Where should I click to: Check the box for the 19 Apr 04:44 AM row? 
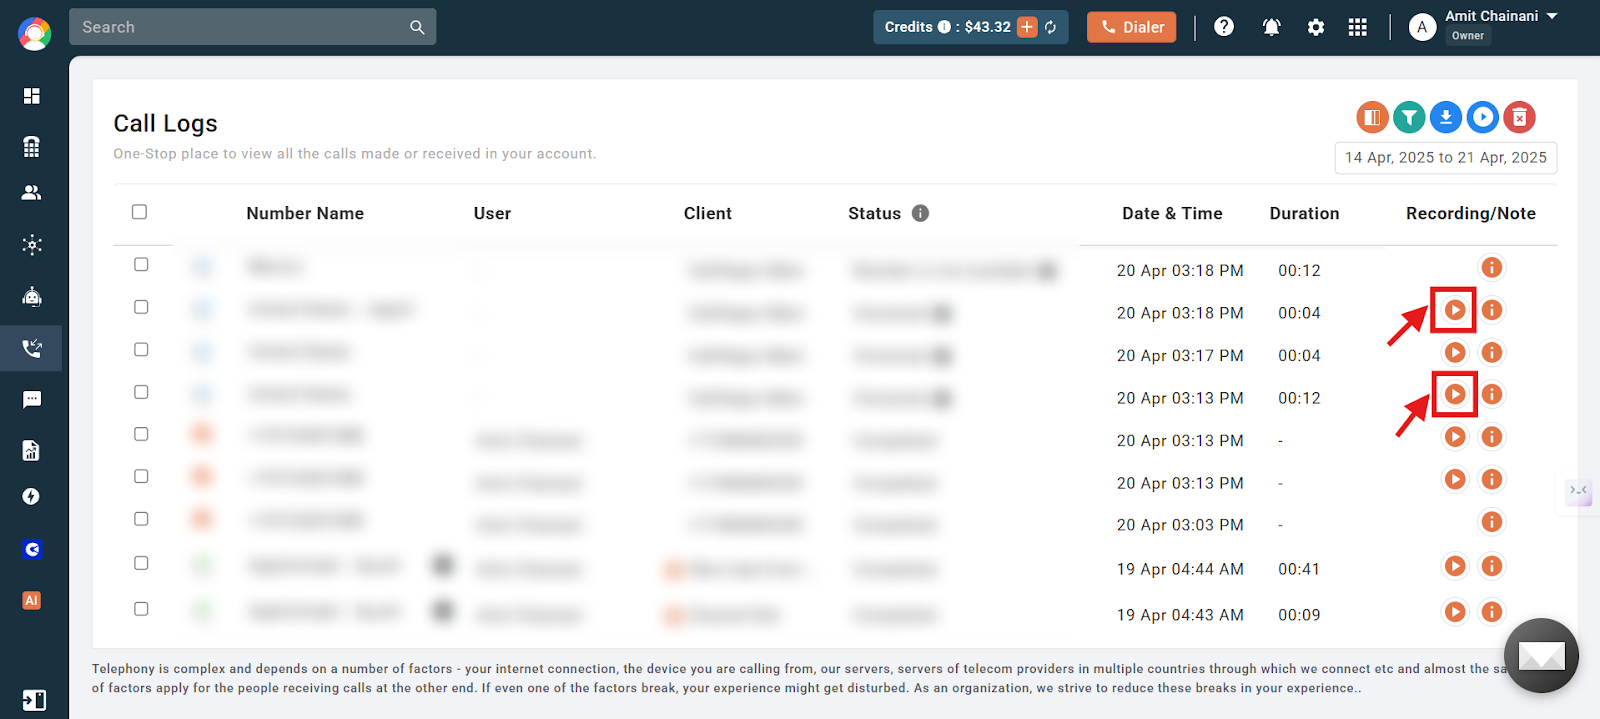[x=141, y=563]
